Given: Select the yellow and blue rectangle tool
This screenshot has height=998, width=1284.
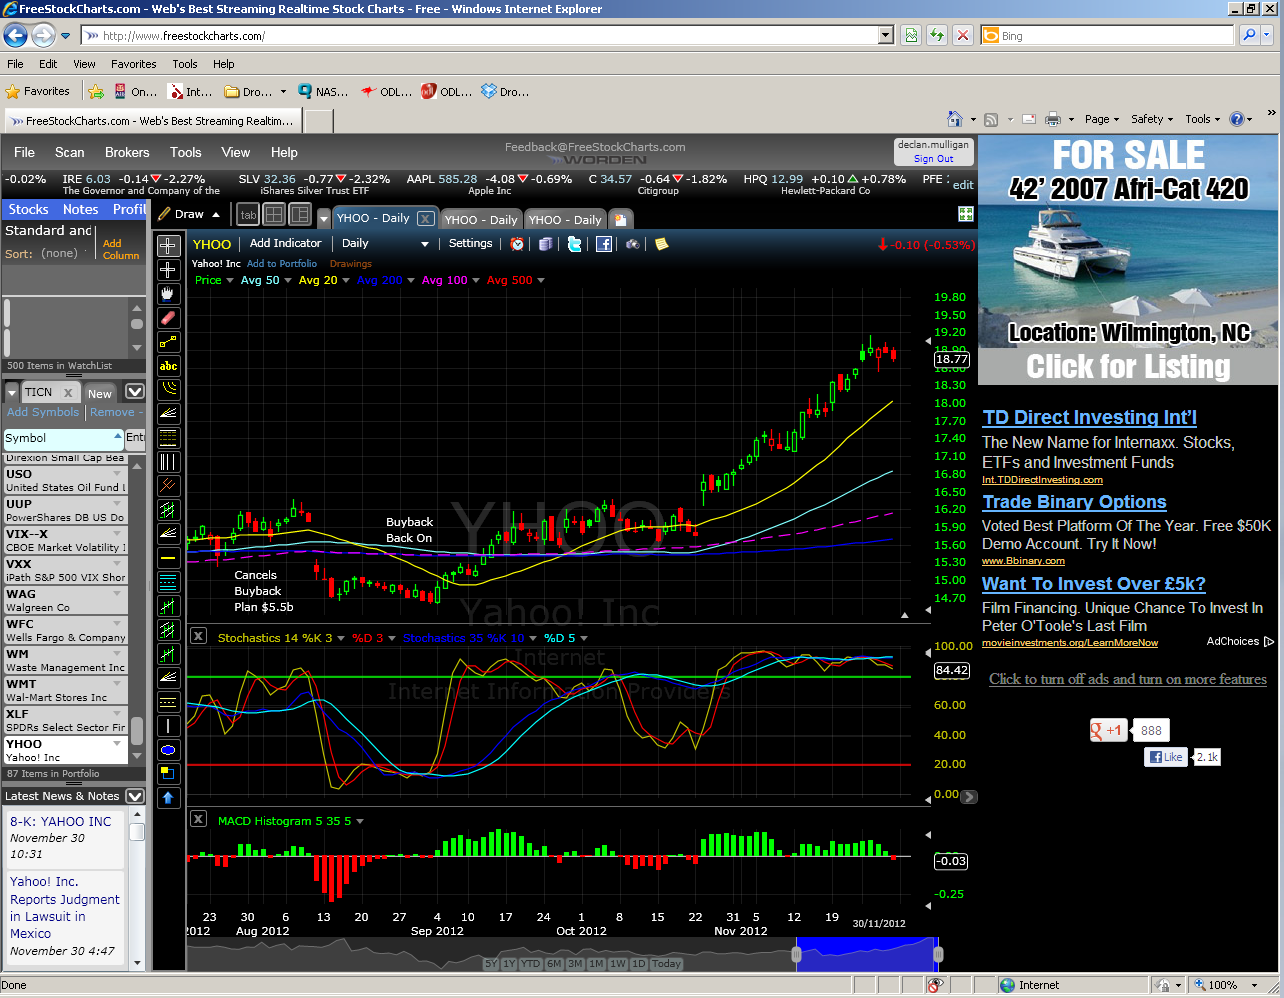Looking at the screenshot, I should pyautogui.click(x=168, y=773).
